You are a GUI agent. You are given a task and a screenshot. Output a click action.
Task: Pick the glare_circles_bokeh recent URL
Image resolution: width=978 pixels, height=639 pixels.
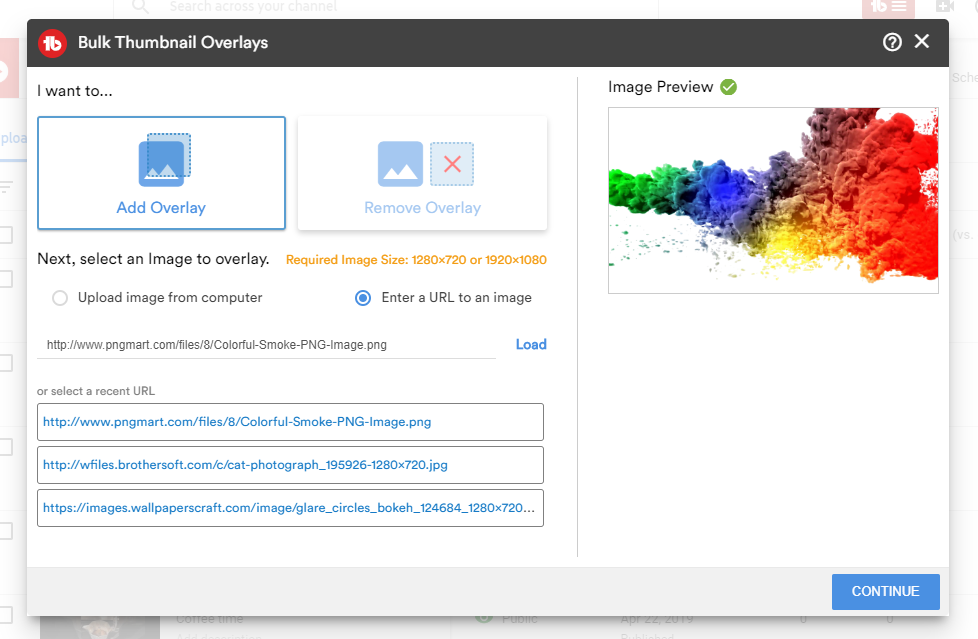[x=290, y=508]
